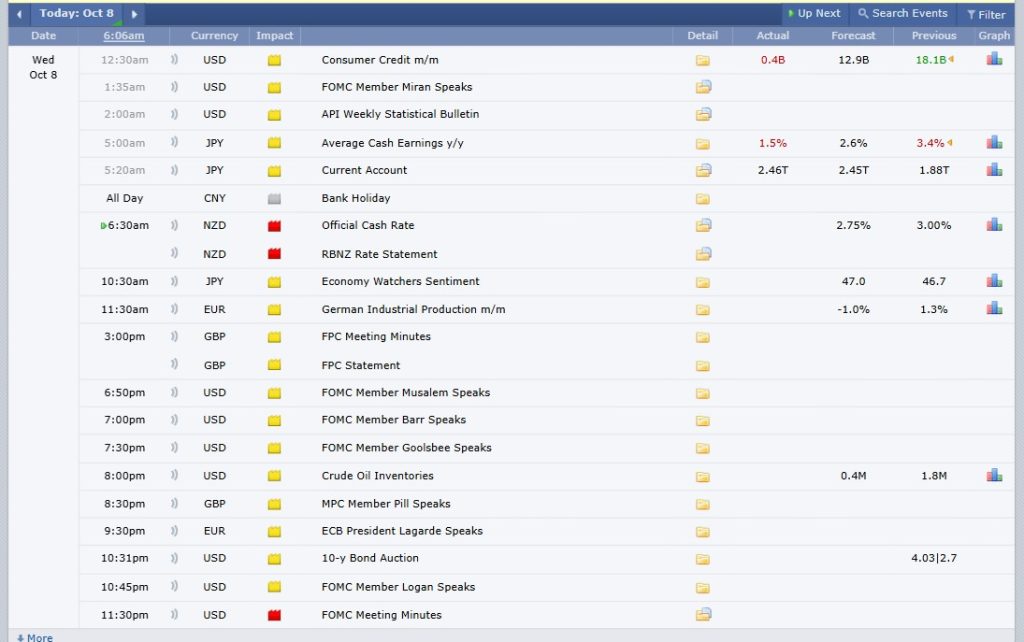This screenshot has height=642, width=1024.
Task: Go to the previous day with left arrow
Action: pos(18,14)
